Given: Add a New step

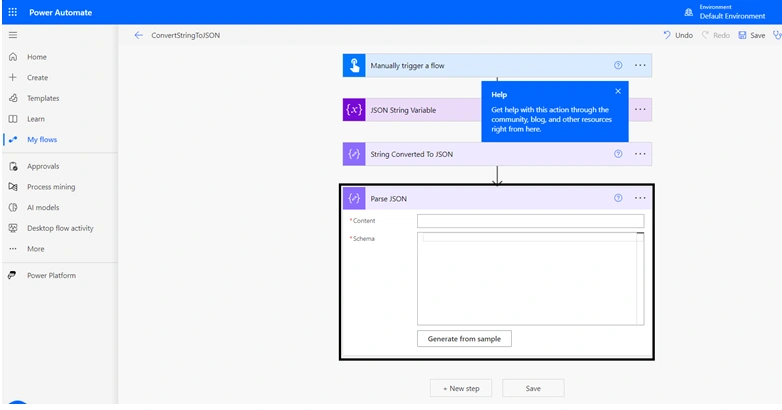Looking at the screenshot, I should tap(461, 388).
